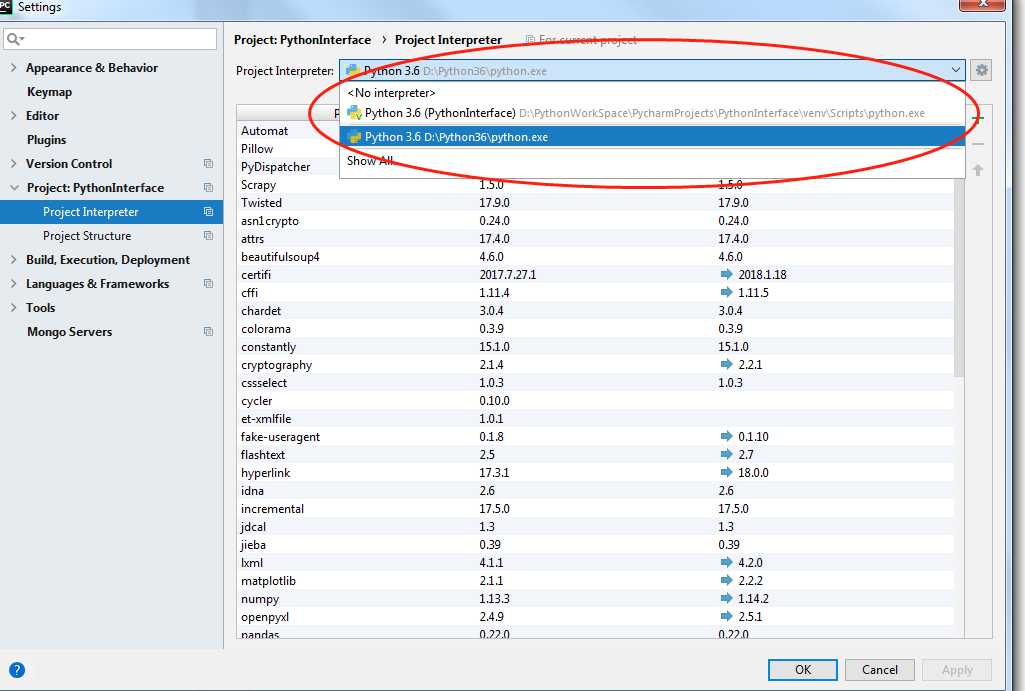1025x691 pixels.
Task: Click upgrade arrow icon for cryptography
Action: pos(726,364)
